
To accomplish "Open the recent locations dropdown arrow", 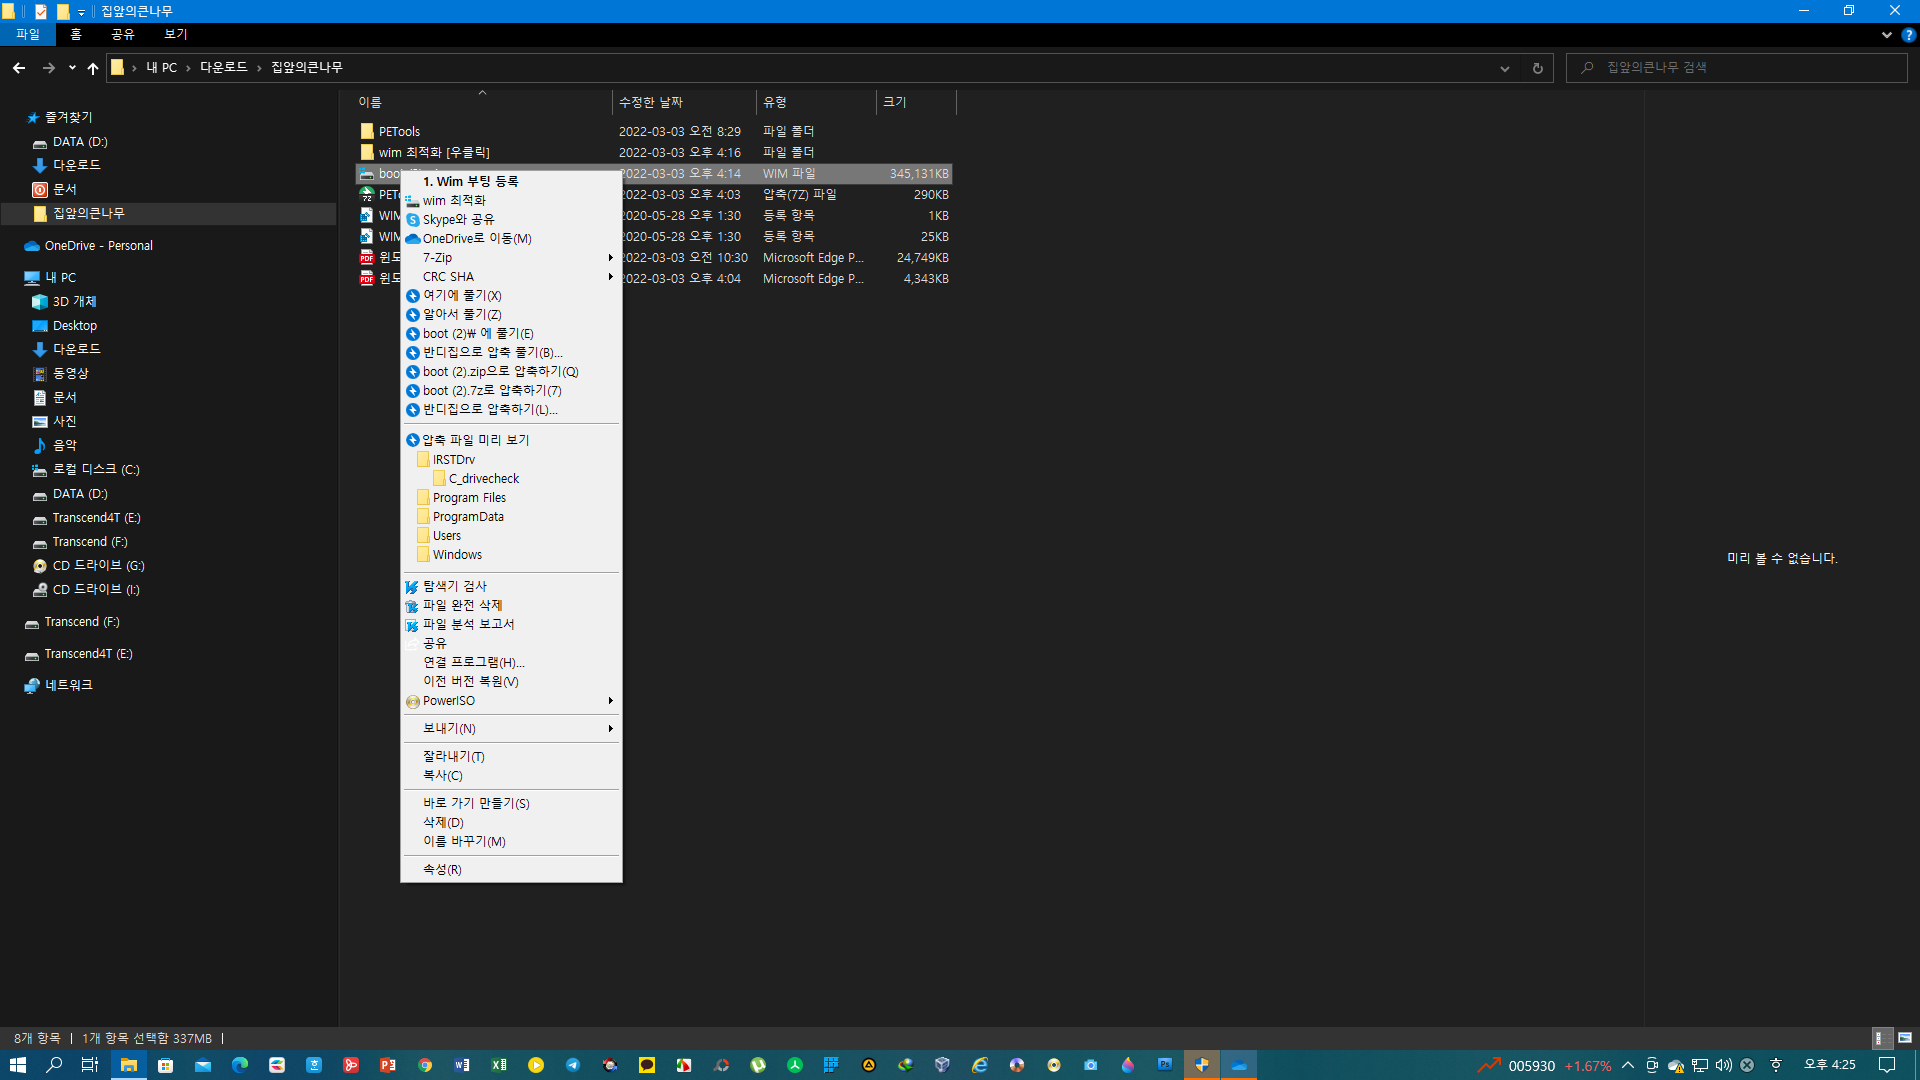I will click(72, 68).
